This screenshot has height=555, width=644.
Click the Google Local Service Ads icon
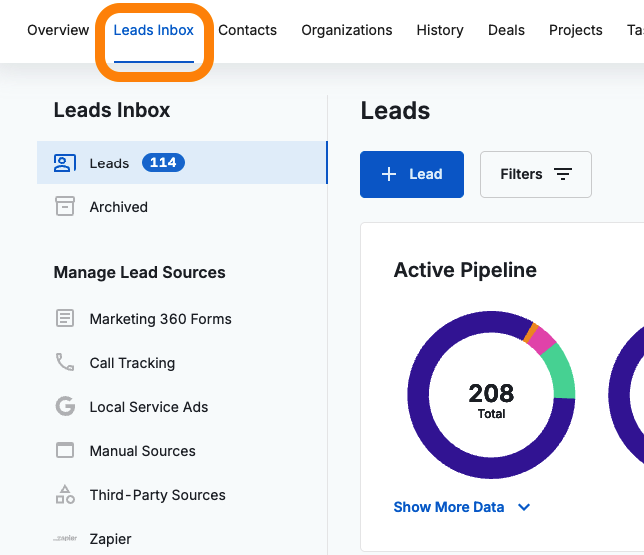(x=65, y=406)
